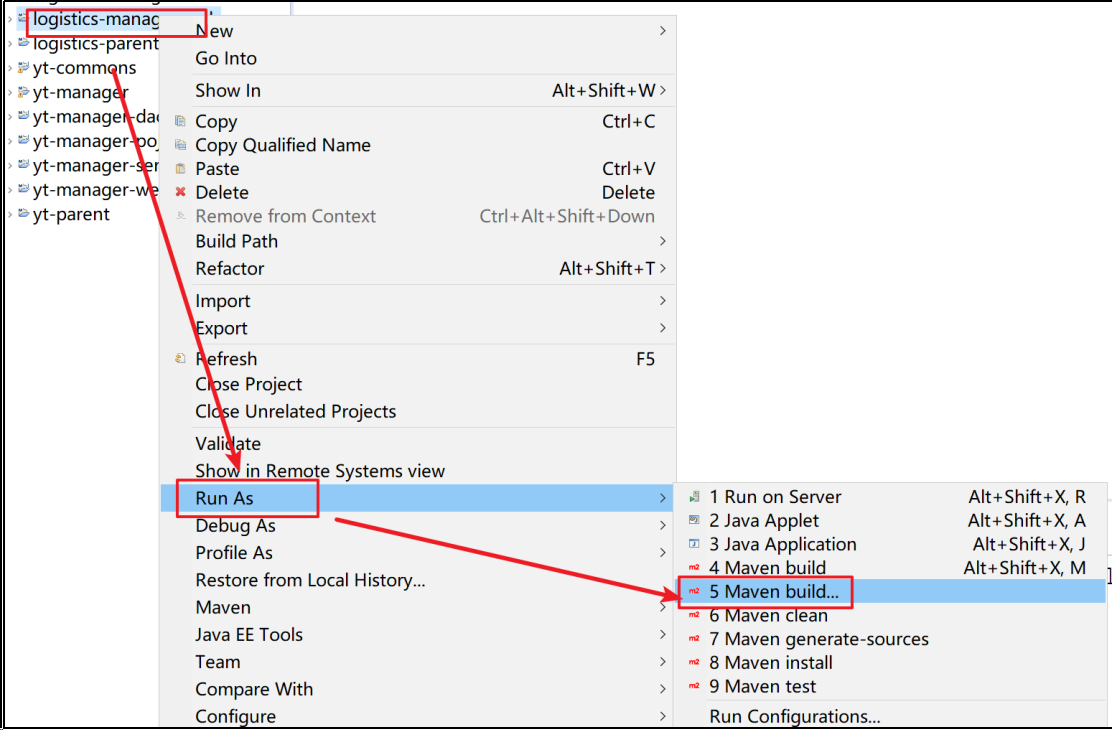Expand the logistics-parent project node
1112x730 pixels.
(9, 43)
